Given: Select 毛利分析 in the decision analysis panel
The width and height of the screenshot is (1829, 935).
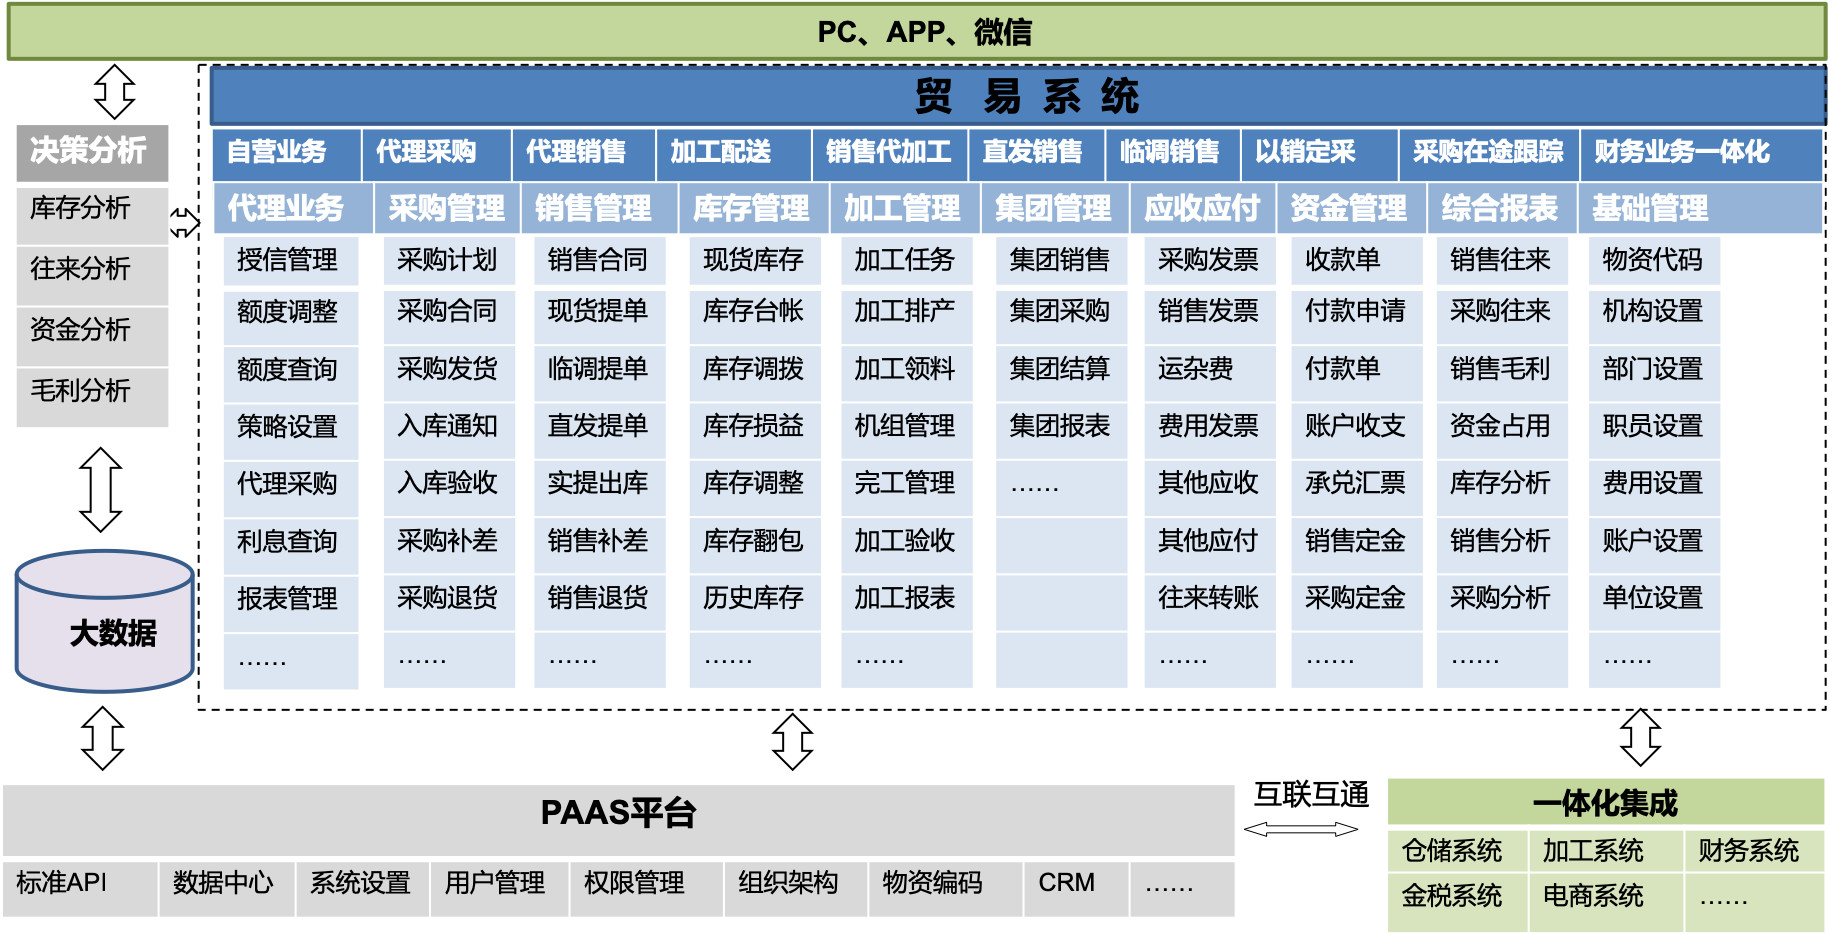Looking at the screenshot, I should 80,390.
